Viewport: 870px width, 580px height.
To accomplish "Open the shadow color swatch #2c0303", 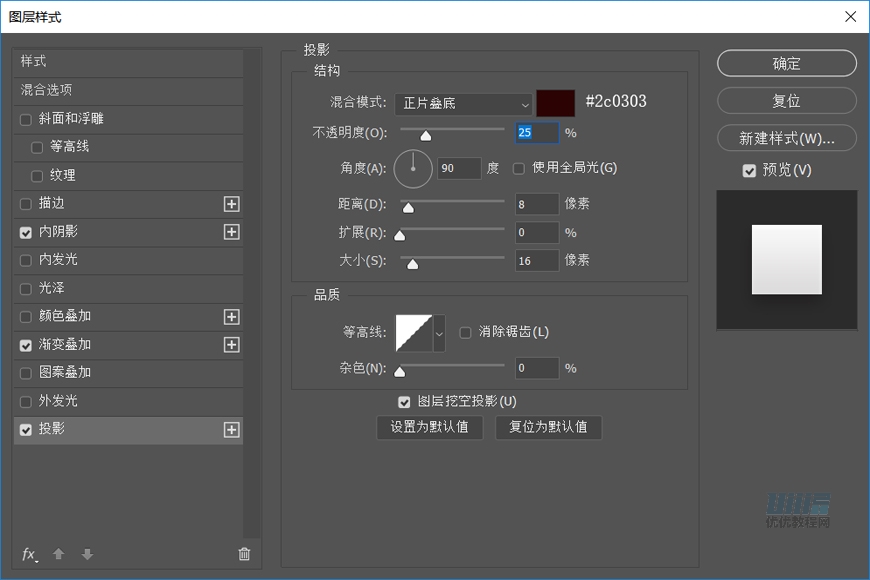I will click(555, 102).
